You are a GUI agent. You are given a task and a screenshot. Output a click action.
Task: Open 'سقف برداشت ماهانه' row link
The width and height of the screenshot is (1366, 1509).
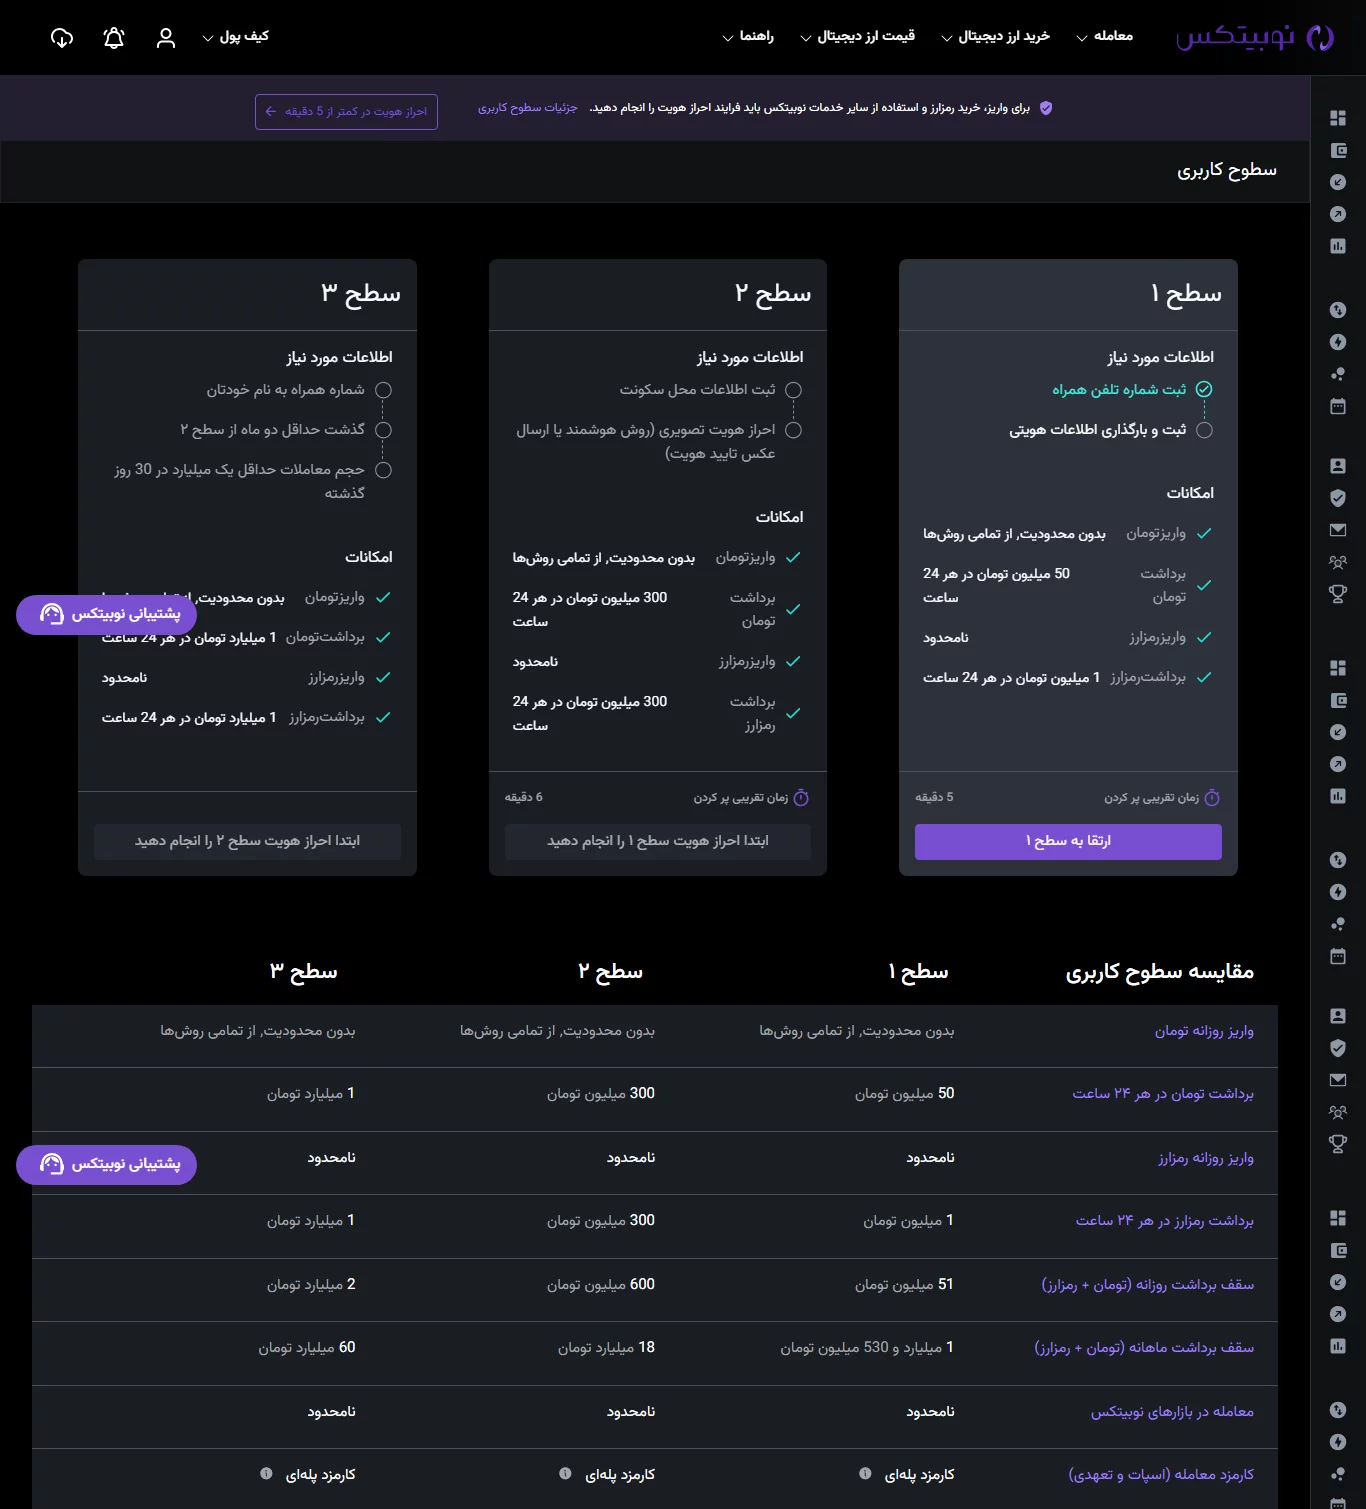[x=1144, y=1348]
